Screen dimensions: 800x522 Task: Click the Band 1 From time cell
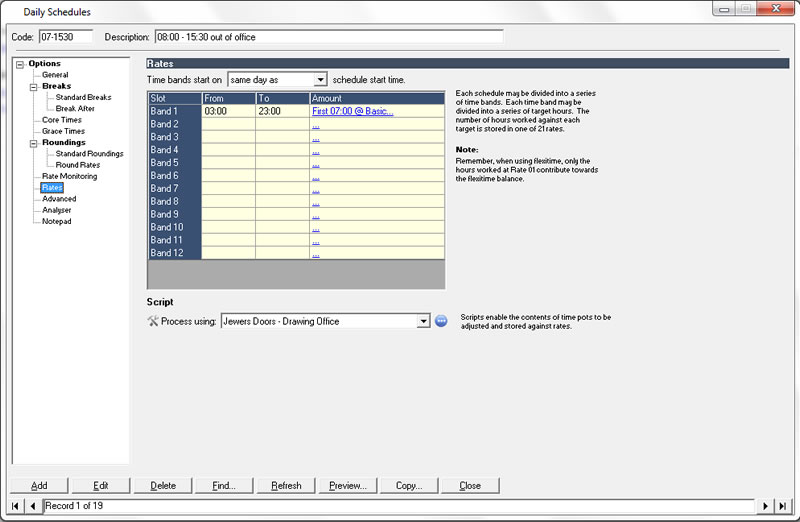[228, 111]
